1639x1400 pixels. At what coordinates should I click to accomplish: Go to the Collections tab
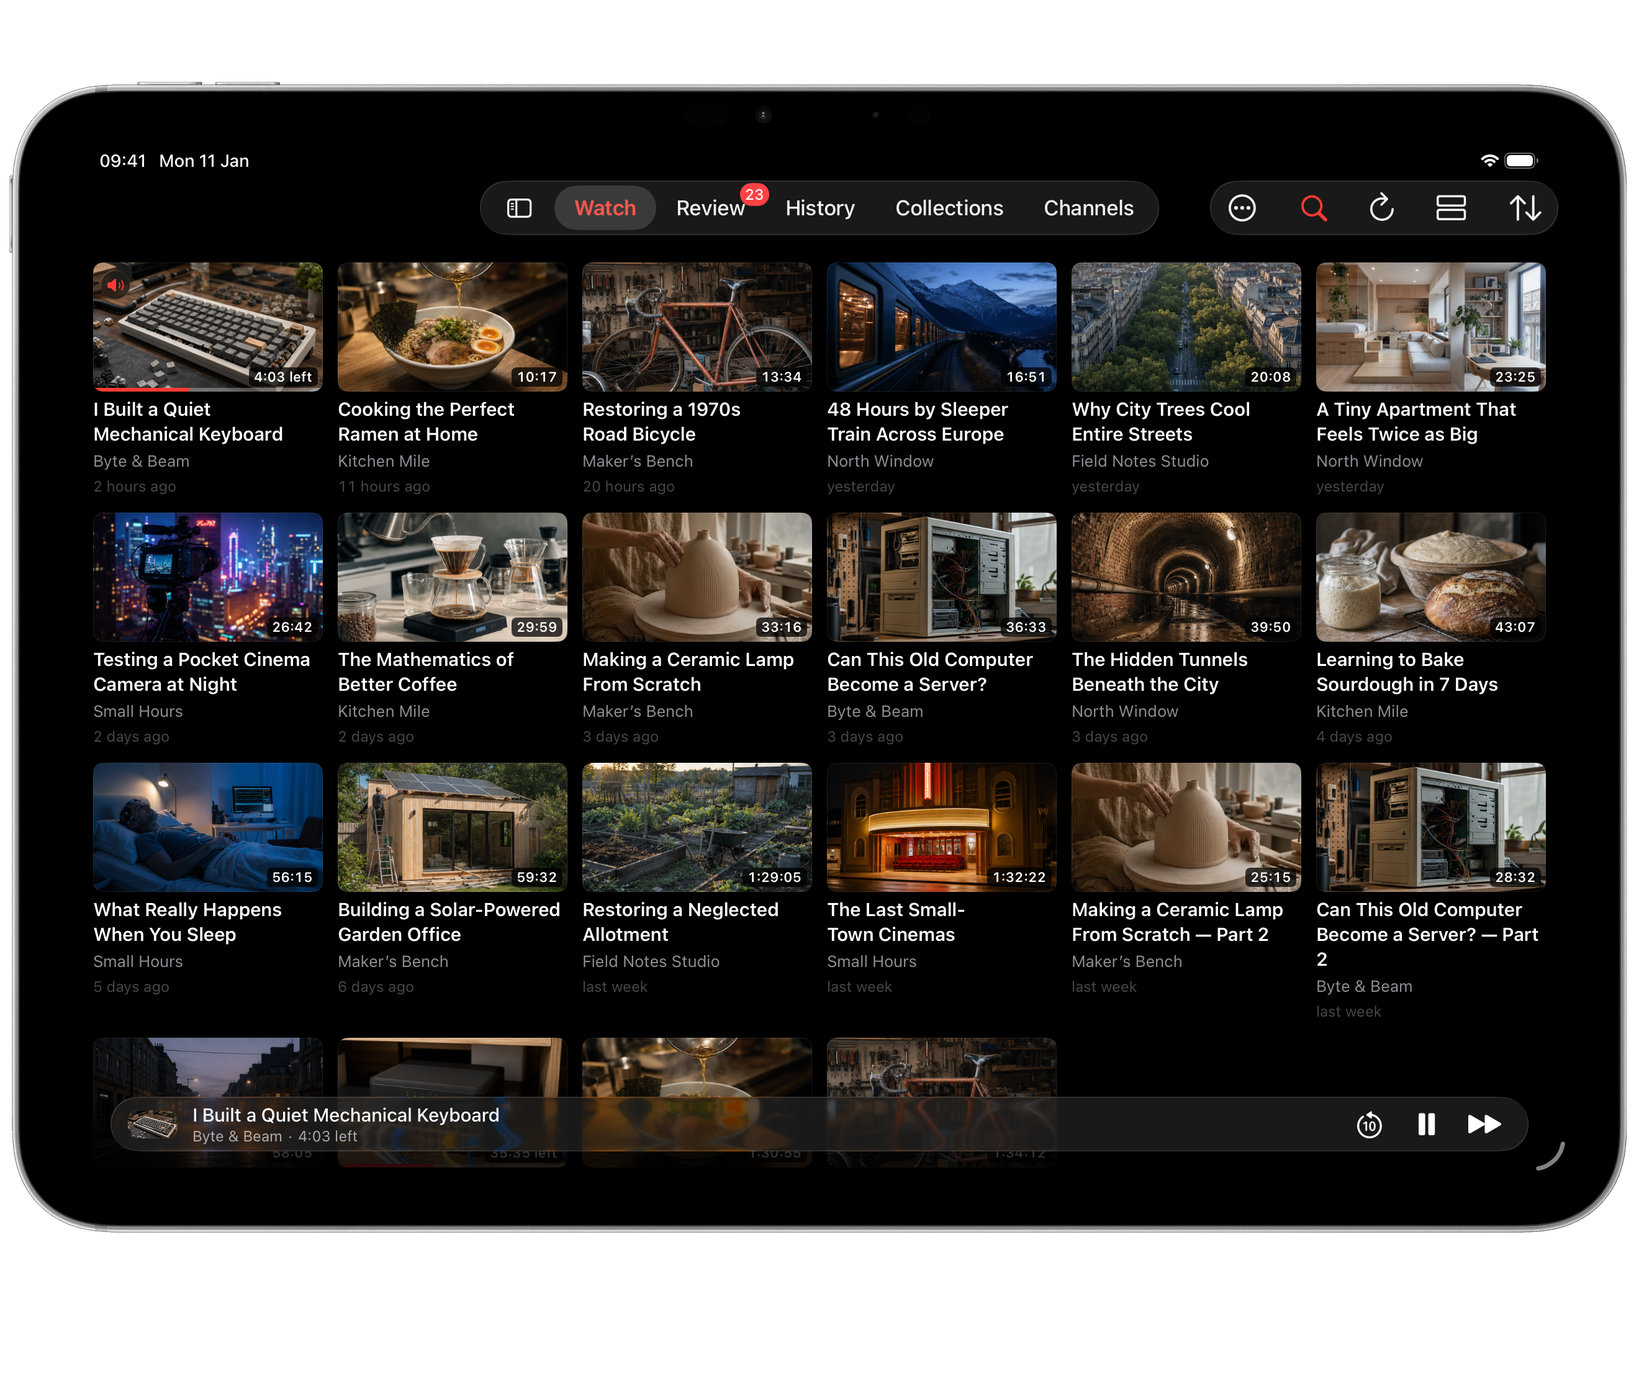(x=949, y=208)
